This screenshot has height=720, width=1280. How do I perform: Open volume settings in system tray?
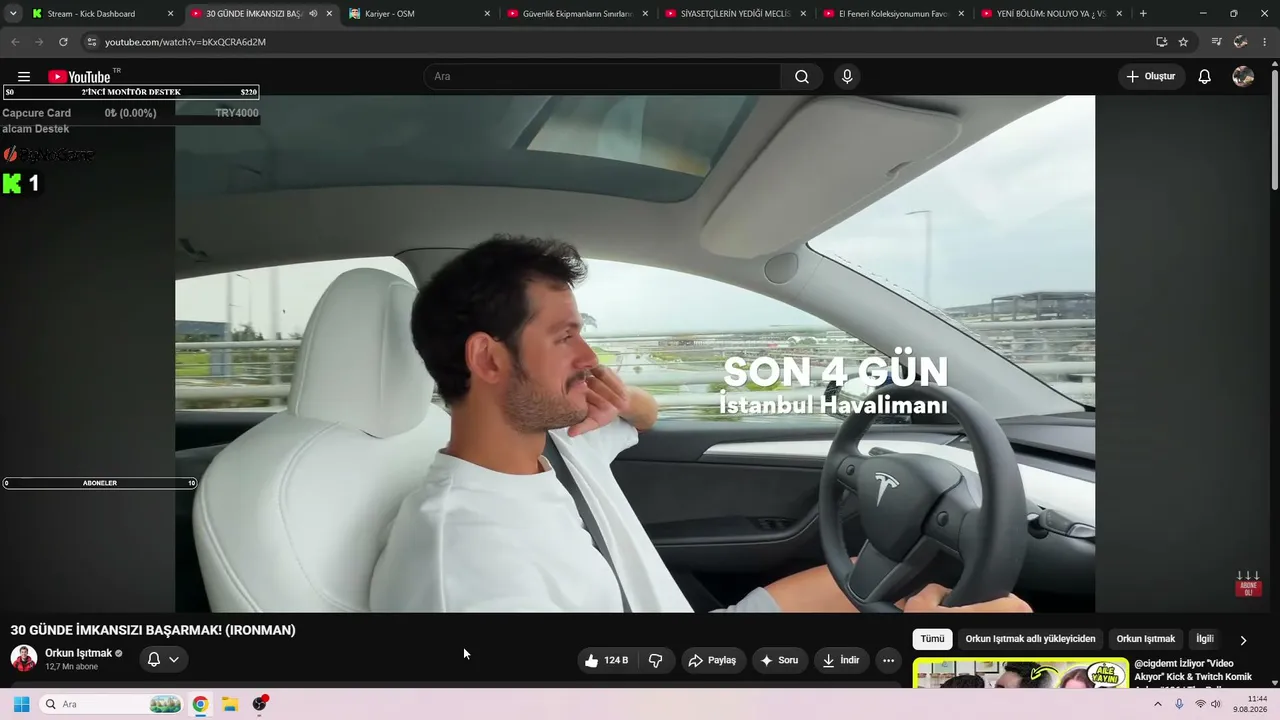[1216, 704]
